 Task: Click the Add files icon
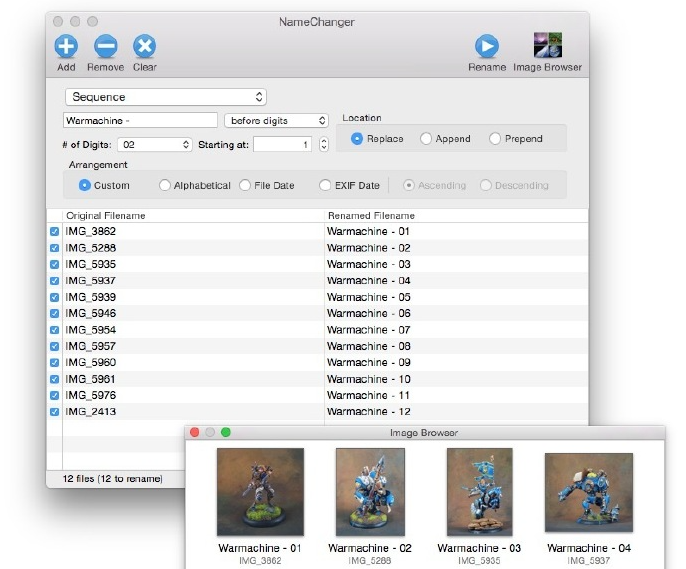pos(66,46)
